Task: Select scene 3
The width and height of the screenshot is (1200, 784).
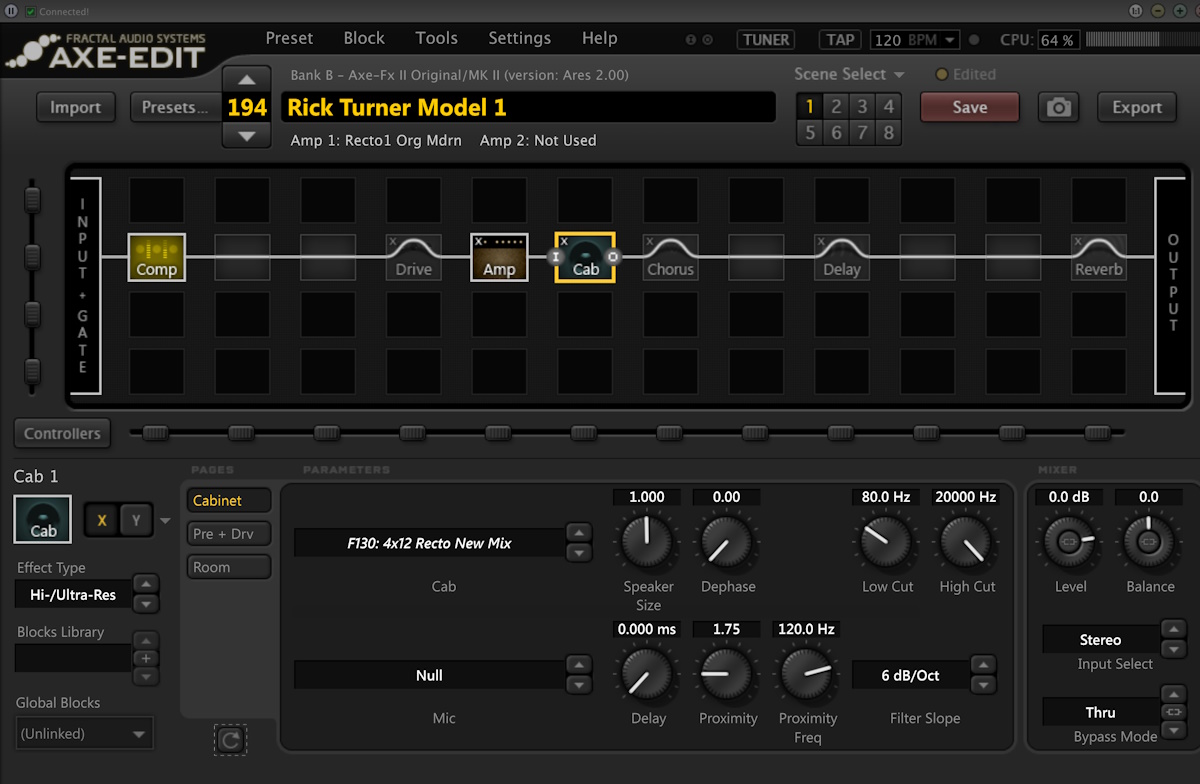Action: (862, 106)
